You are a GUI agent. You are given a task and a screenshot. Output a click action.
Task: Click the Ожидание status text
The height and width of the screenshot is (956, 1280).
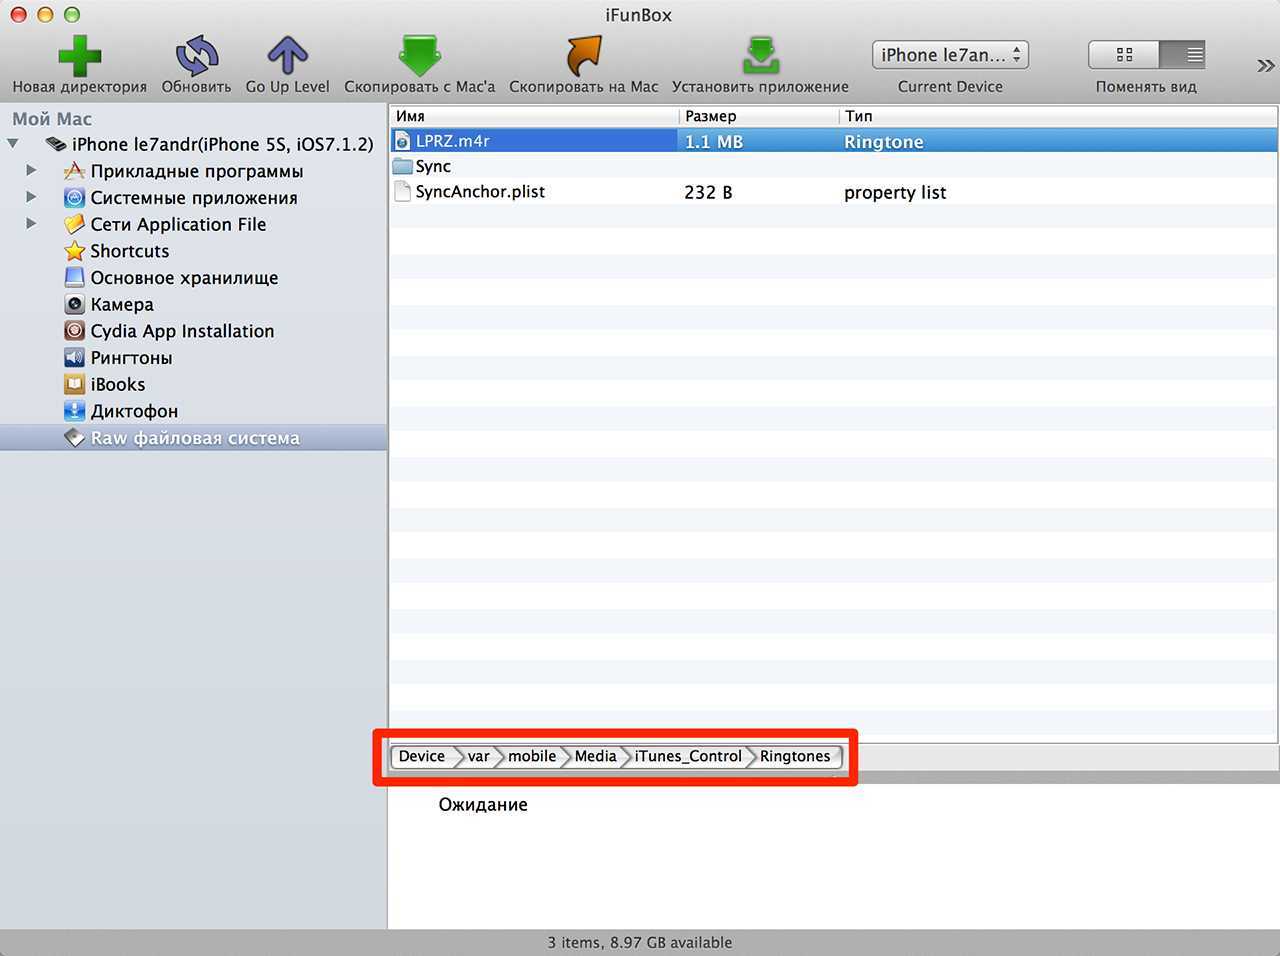pyautogui.click(x=483, y=804)
